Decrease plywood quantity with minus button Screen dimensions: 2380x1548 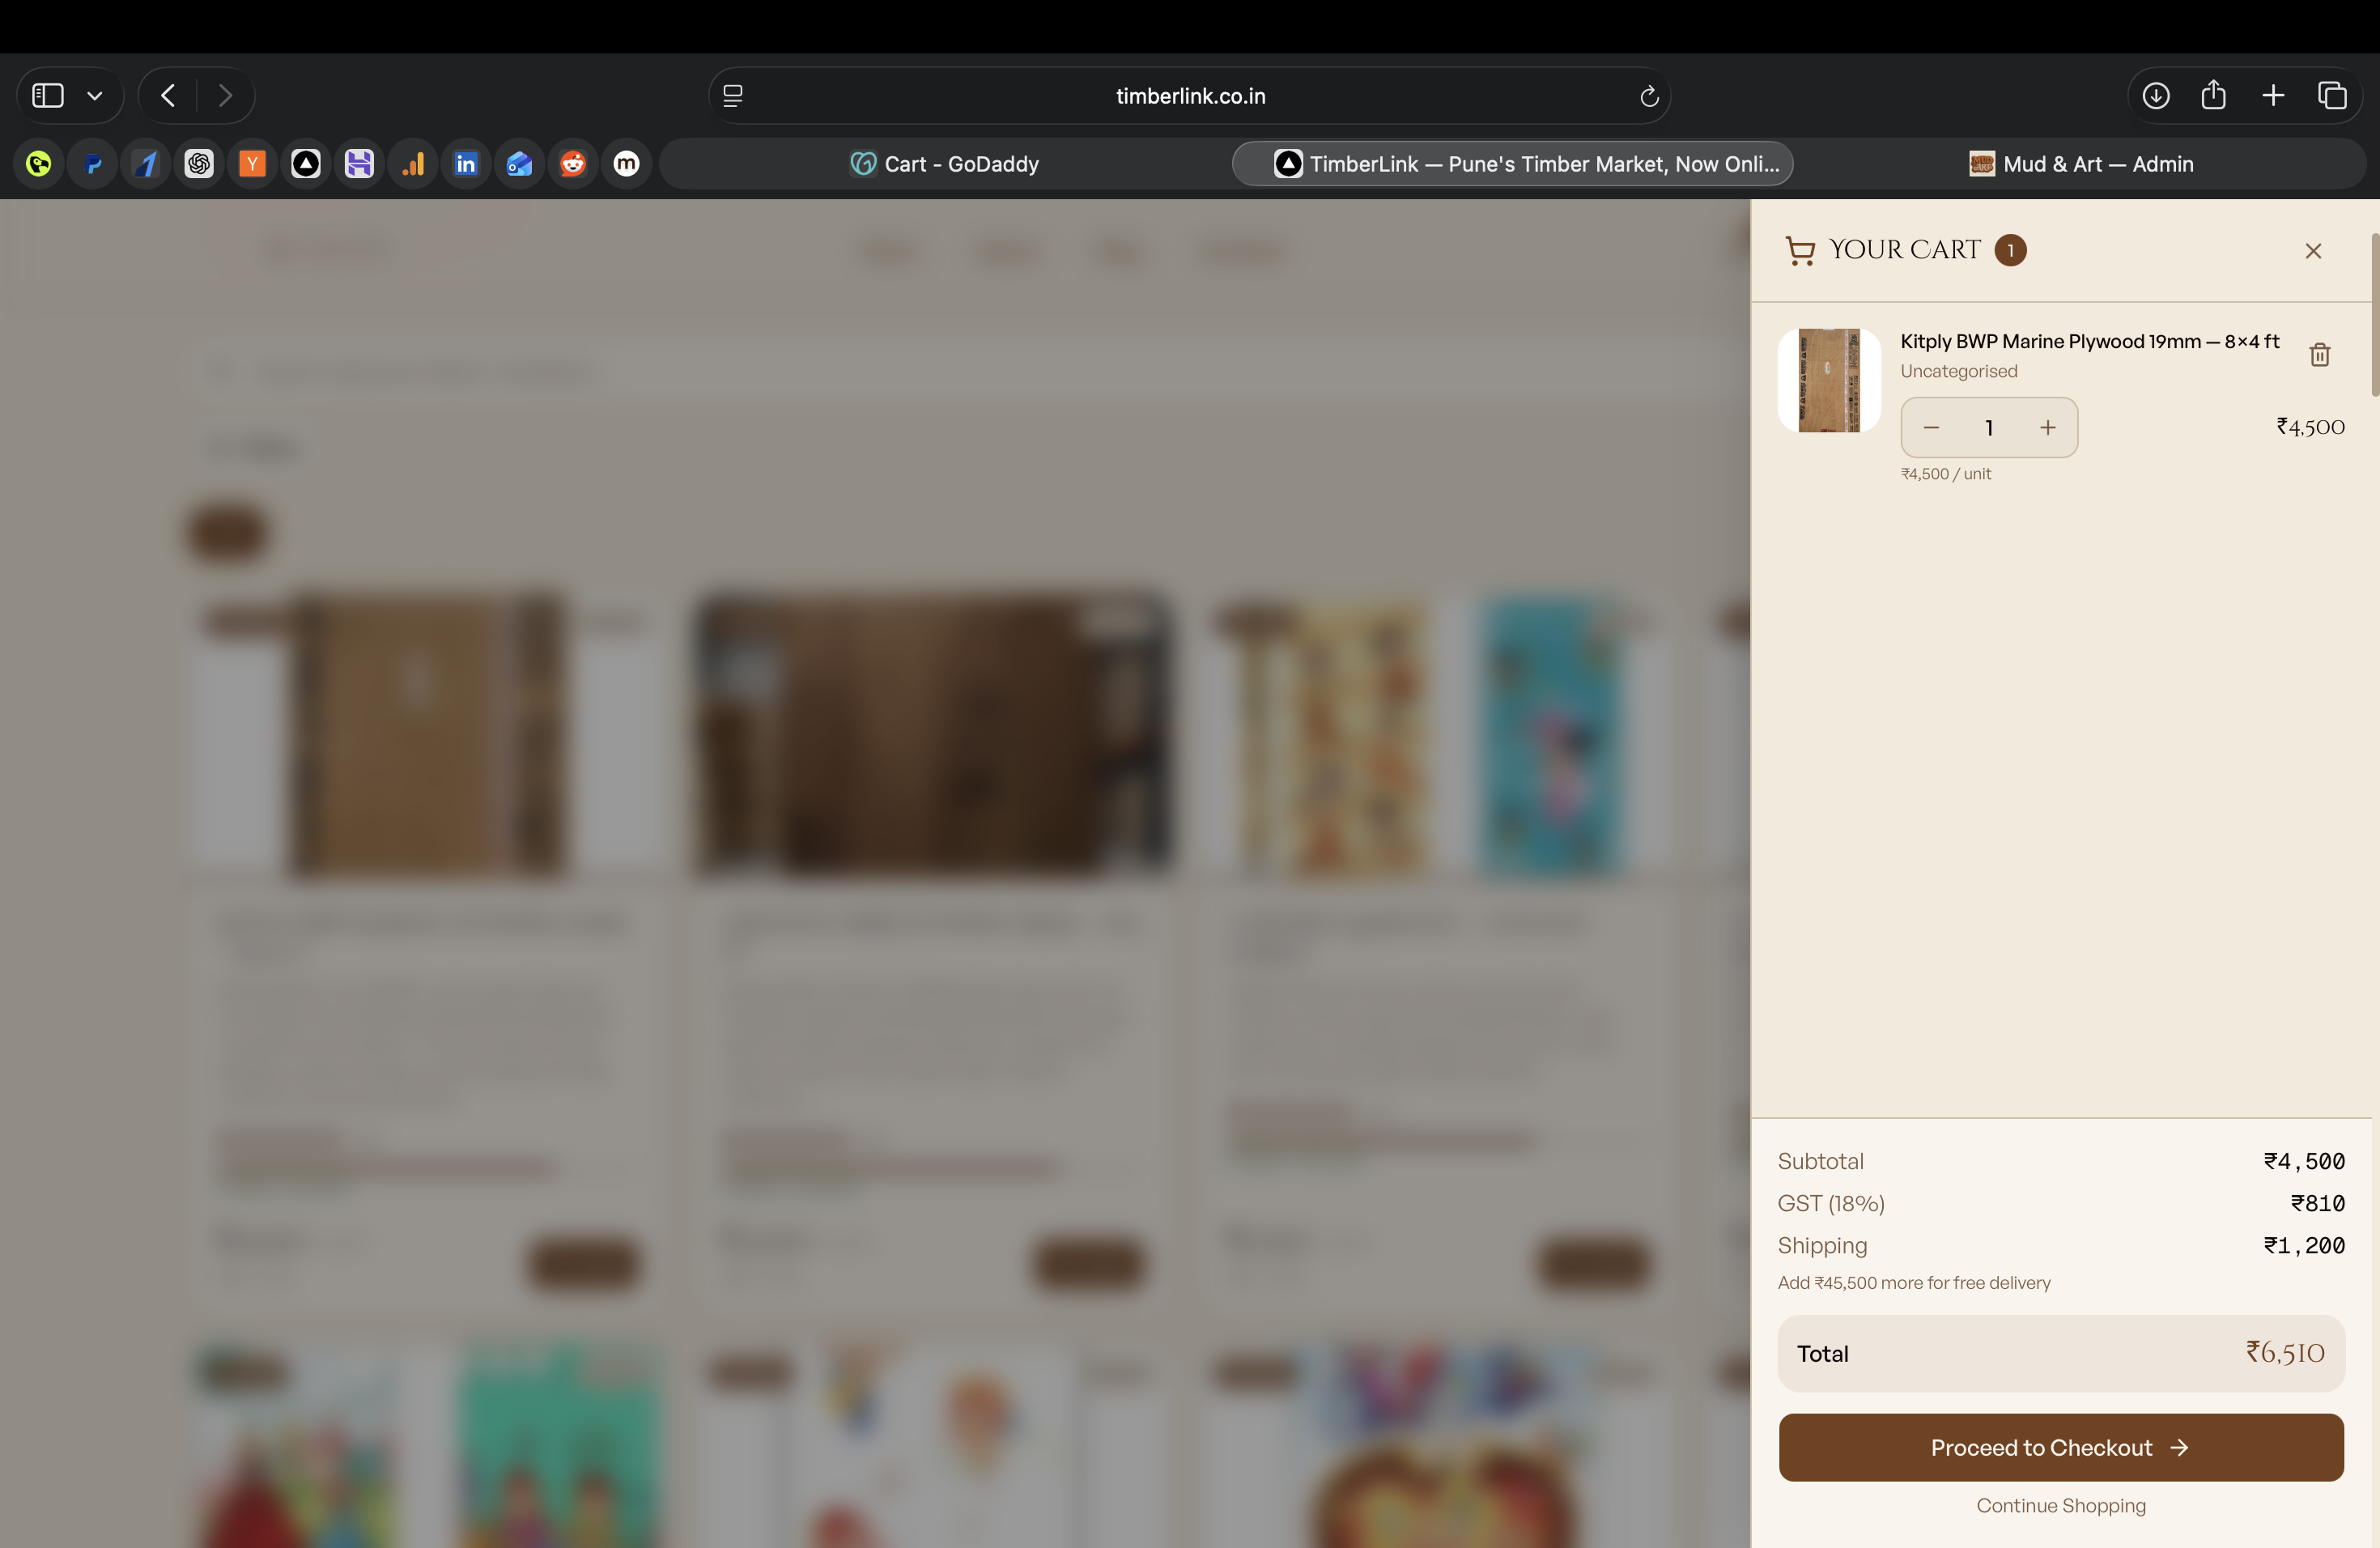pyautogui.click(x=1931, y=427)
